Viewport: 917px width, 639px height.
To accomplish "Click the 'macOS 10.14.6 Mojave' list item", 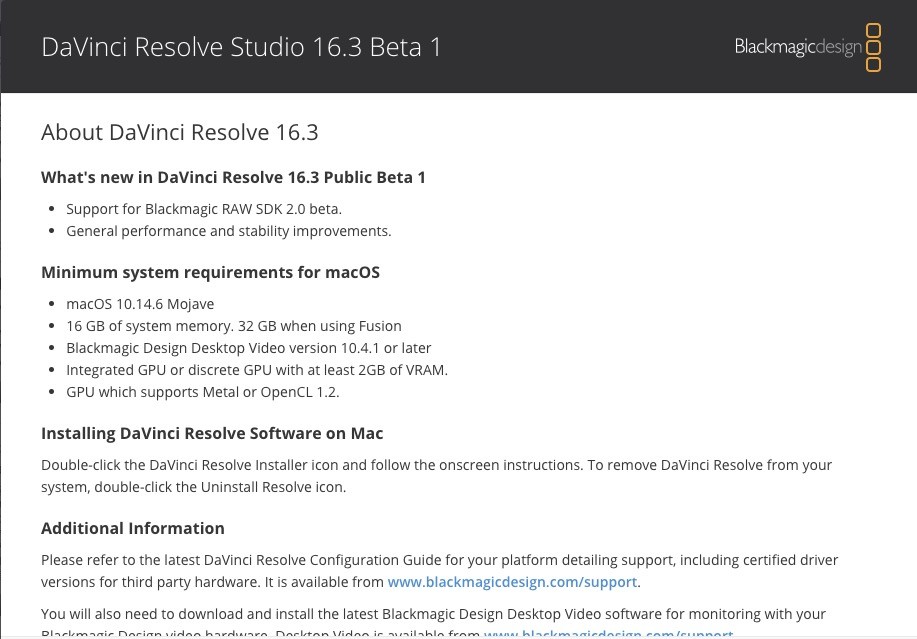I will coord(140,304).
